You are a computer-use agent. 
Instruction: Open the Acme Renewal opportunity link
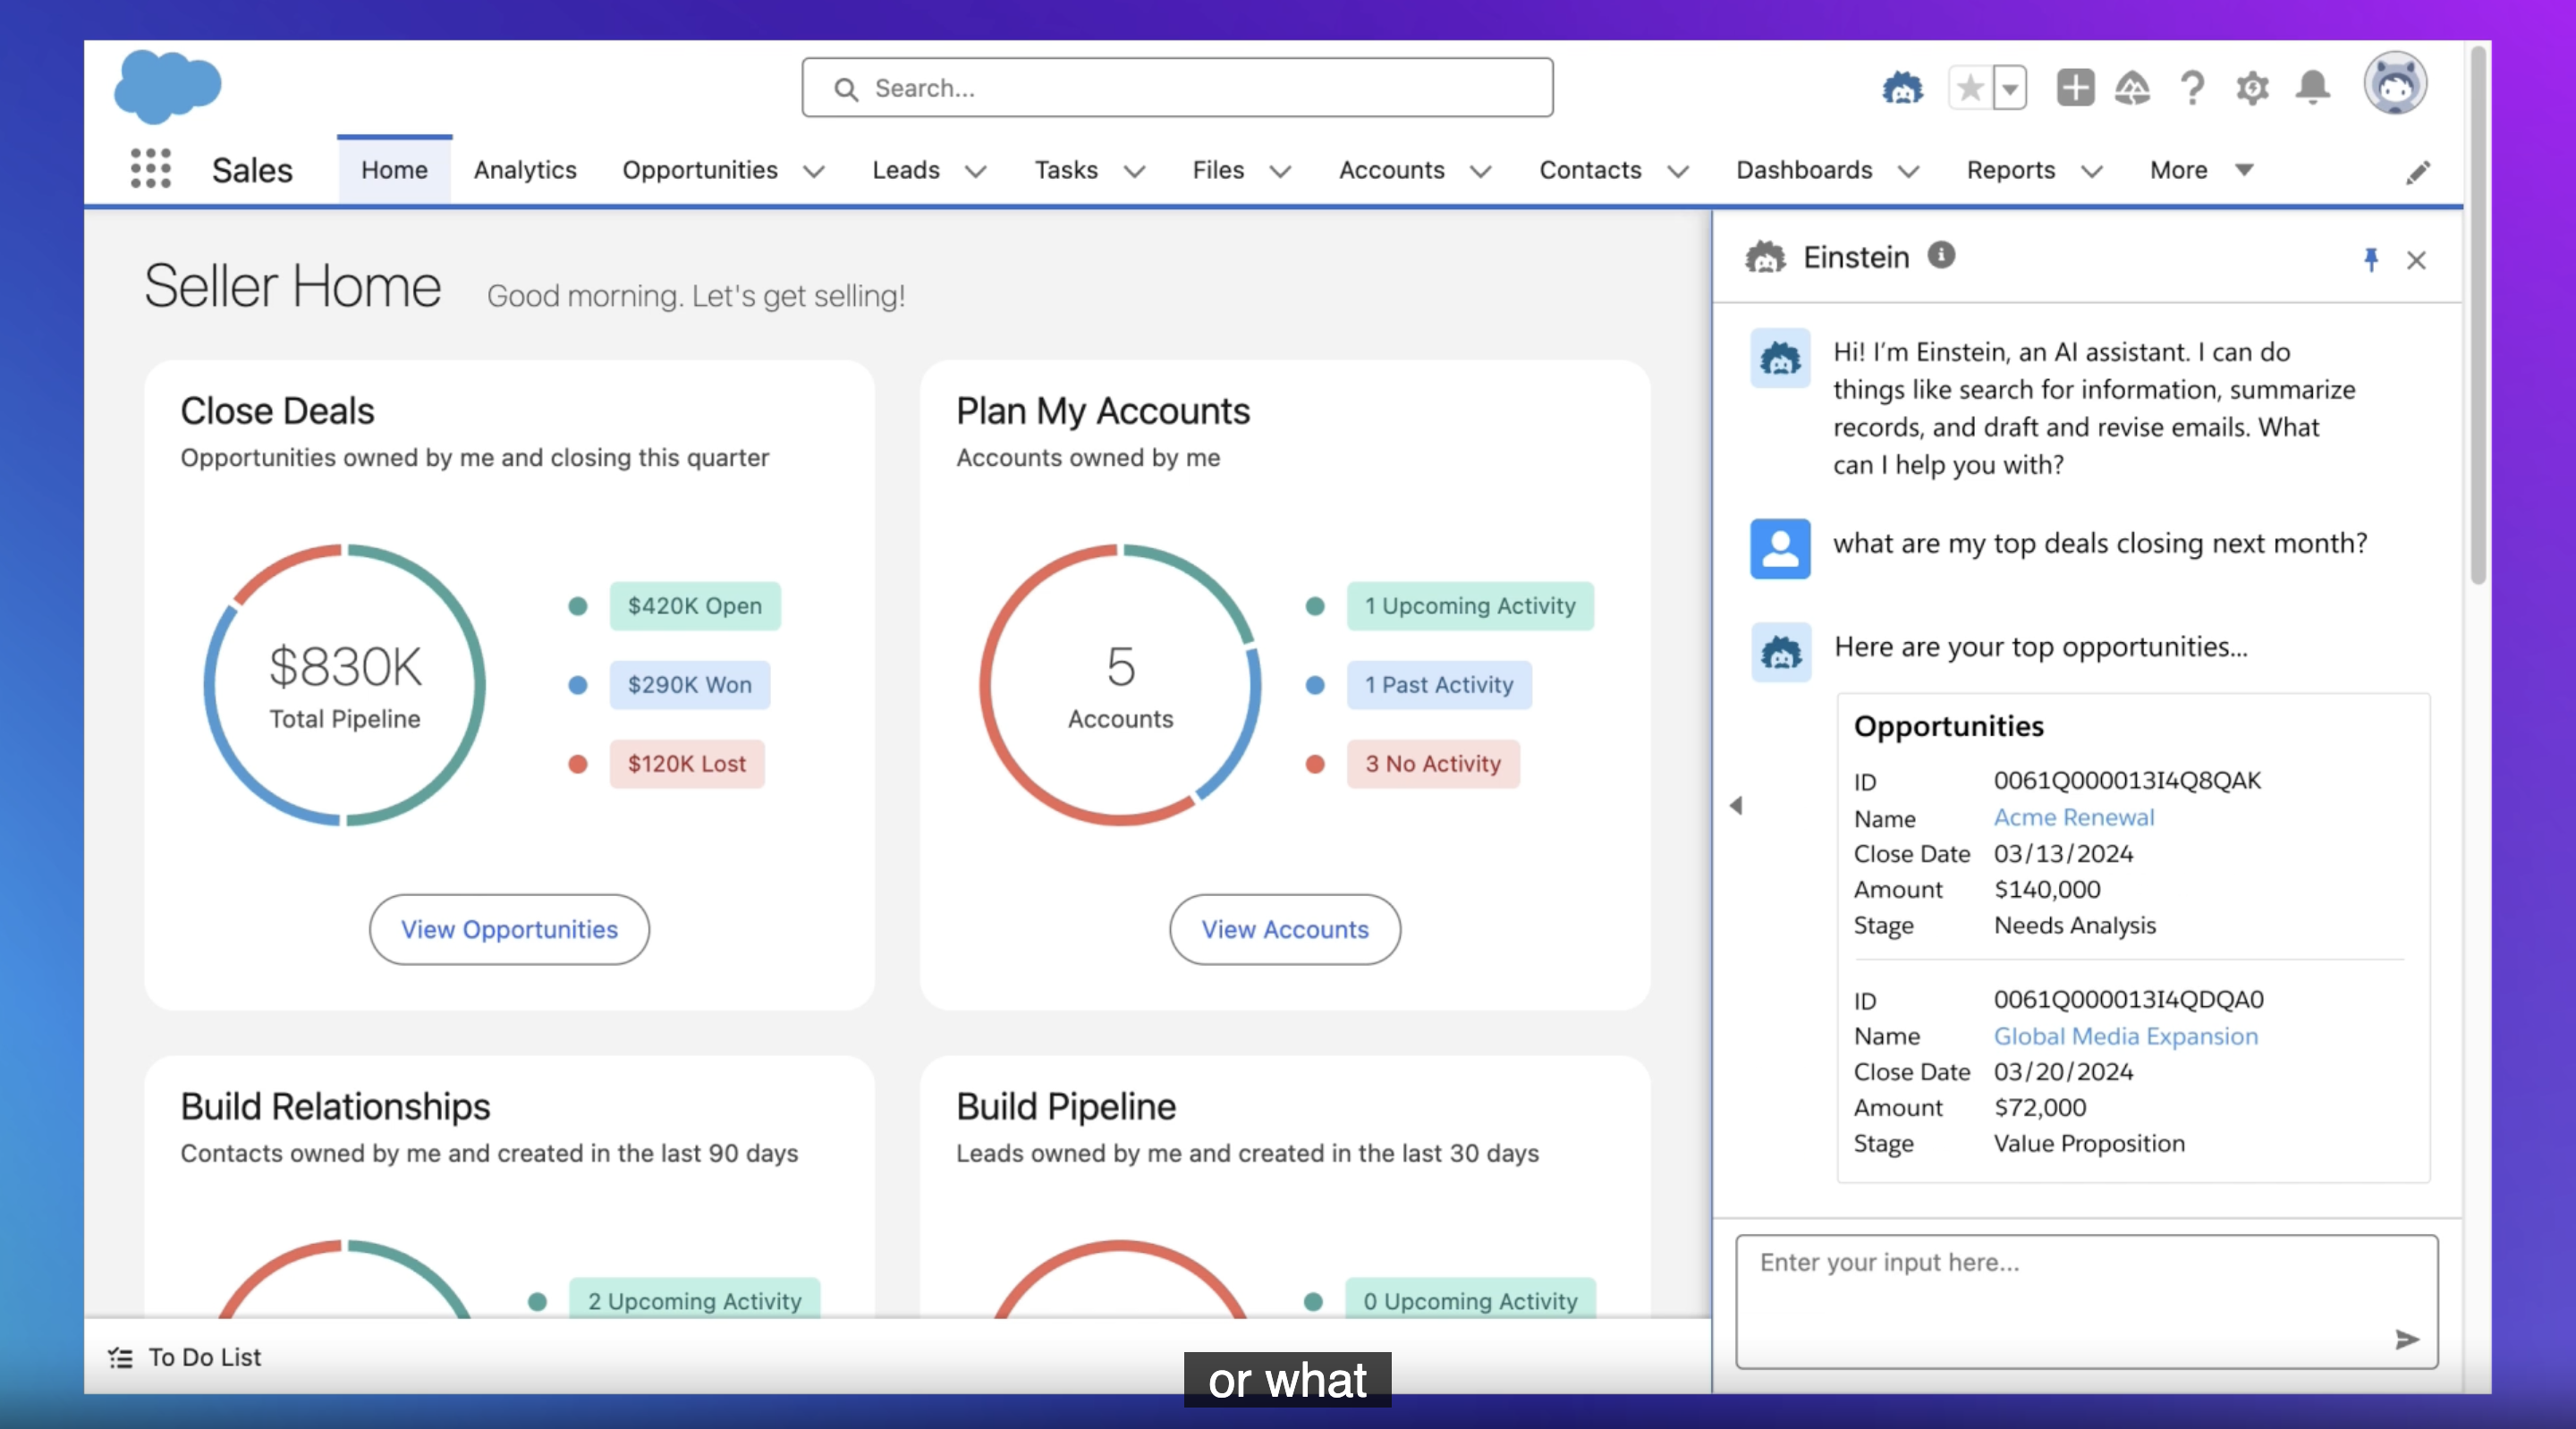click(x=2073, y=817)
